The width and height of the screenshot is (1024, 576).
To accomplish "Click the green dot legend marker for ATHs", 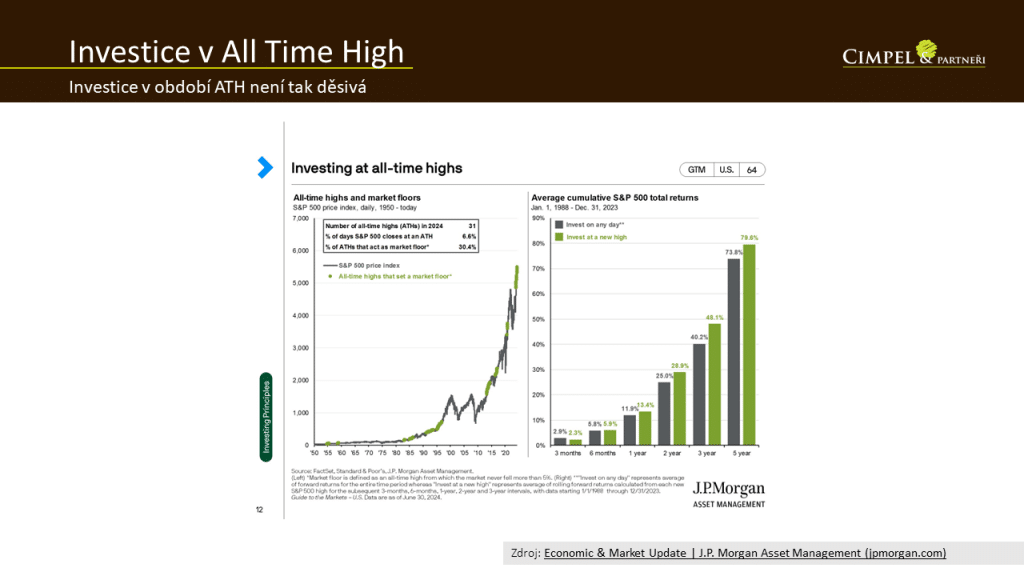I will (x=329, y=275).
